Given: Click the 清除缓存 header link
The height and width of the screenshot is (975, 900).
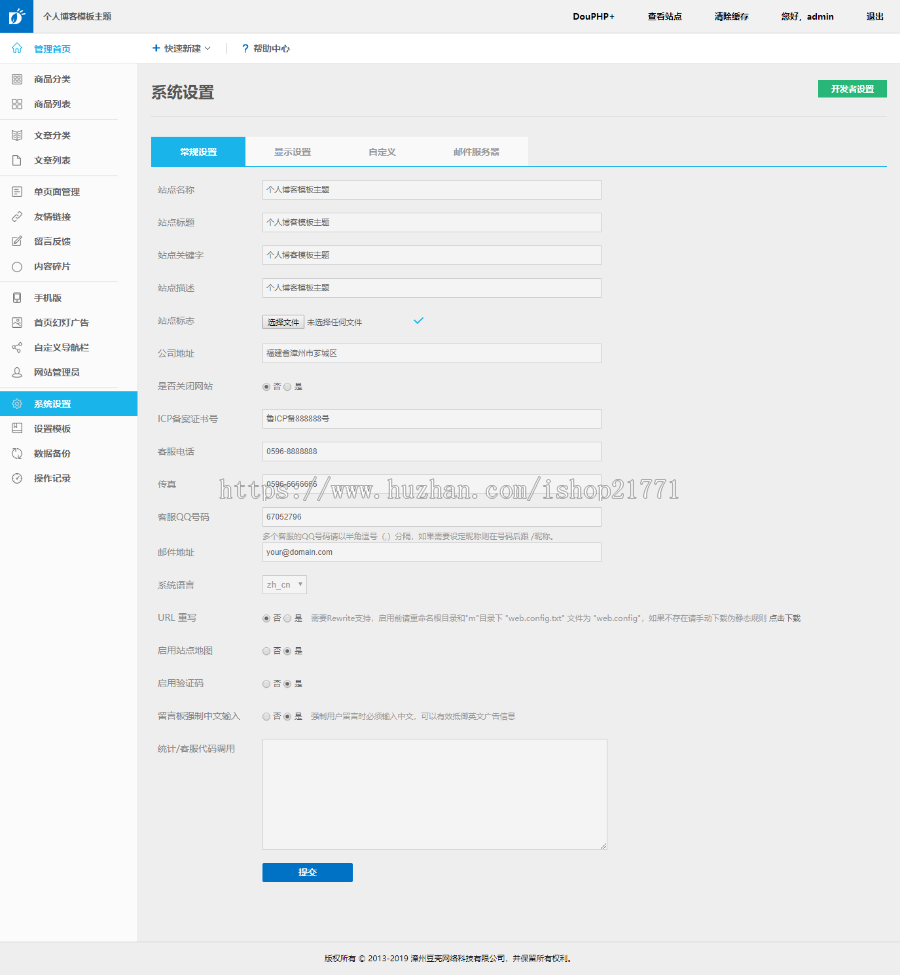Looking at the screenshot, I should pos(731,16).
